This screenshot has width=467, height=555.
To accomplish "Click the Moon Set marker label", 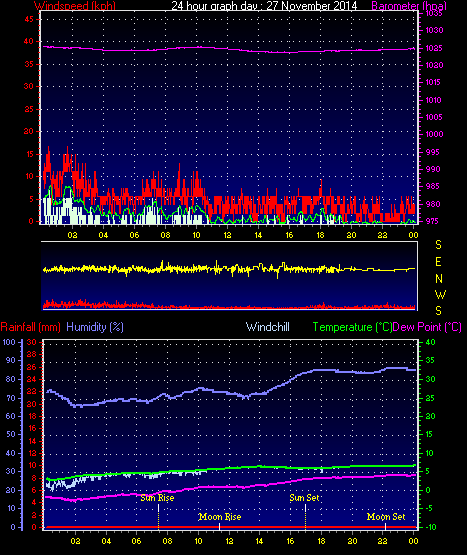I will tap(386, 517).
